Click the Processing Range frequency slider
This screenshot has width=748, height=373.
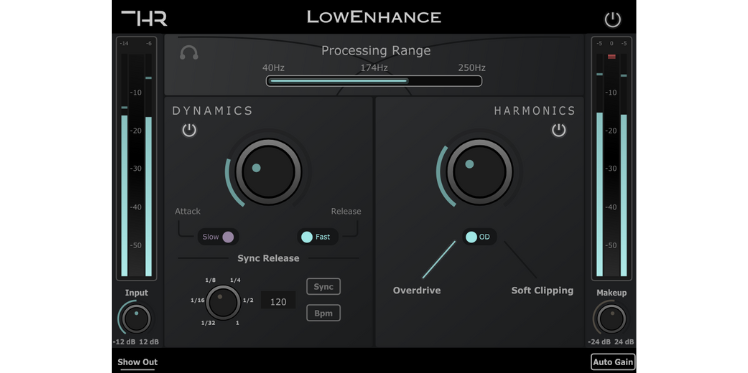tap(374, 81)
